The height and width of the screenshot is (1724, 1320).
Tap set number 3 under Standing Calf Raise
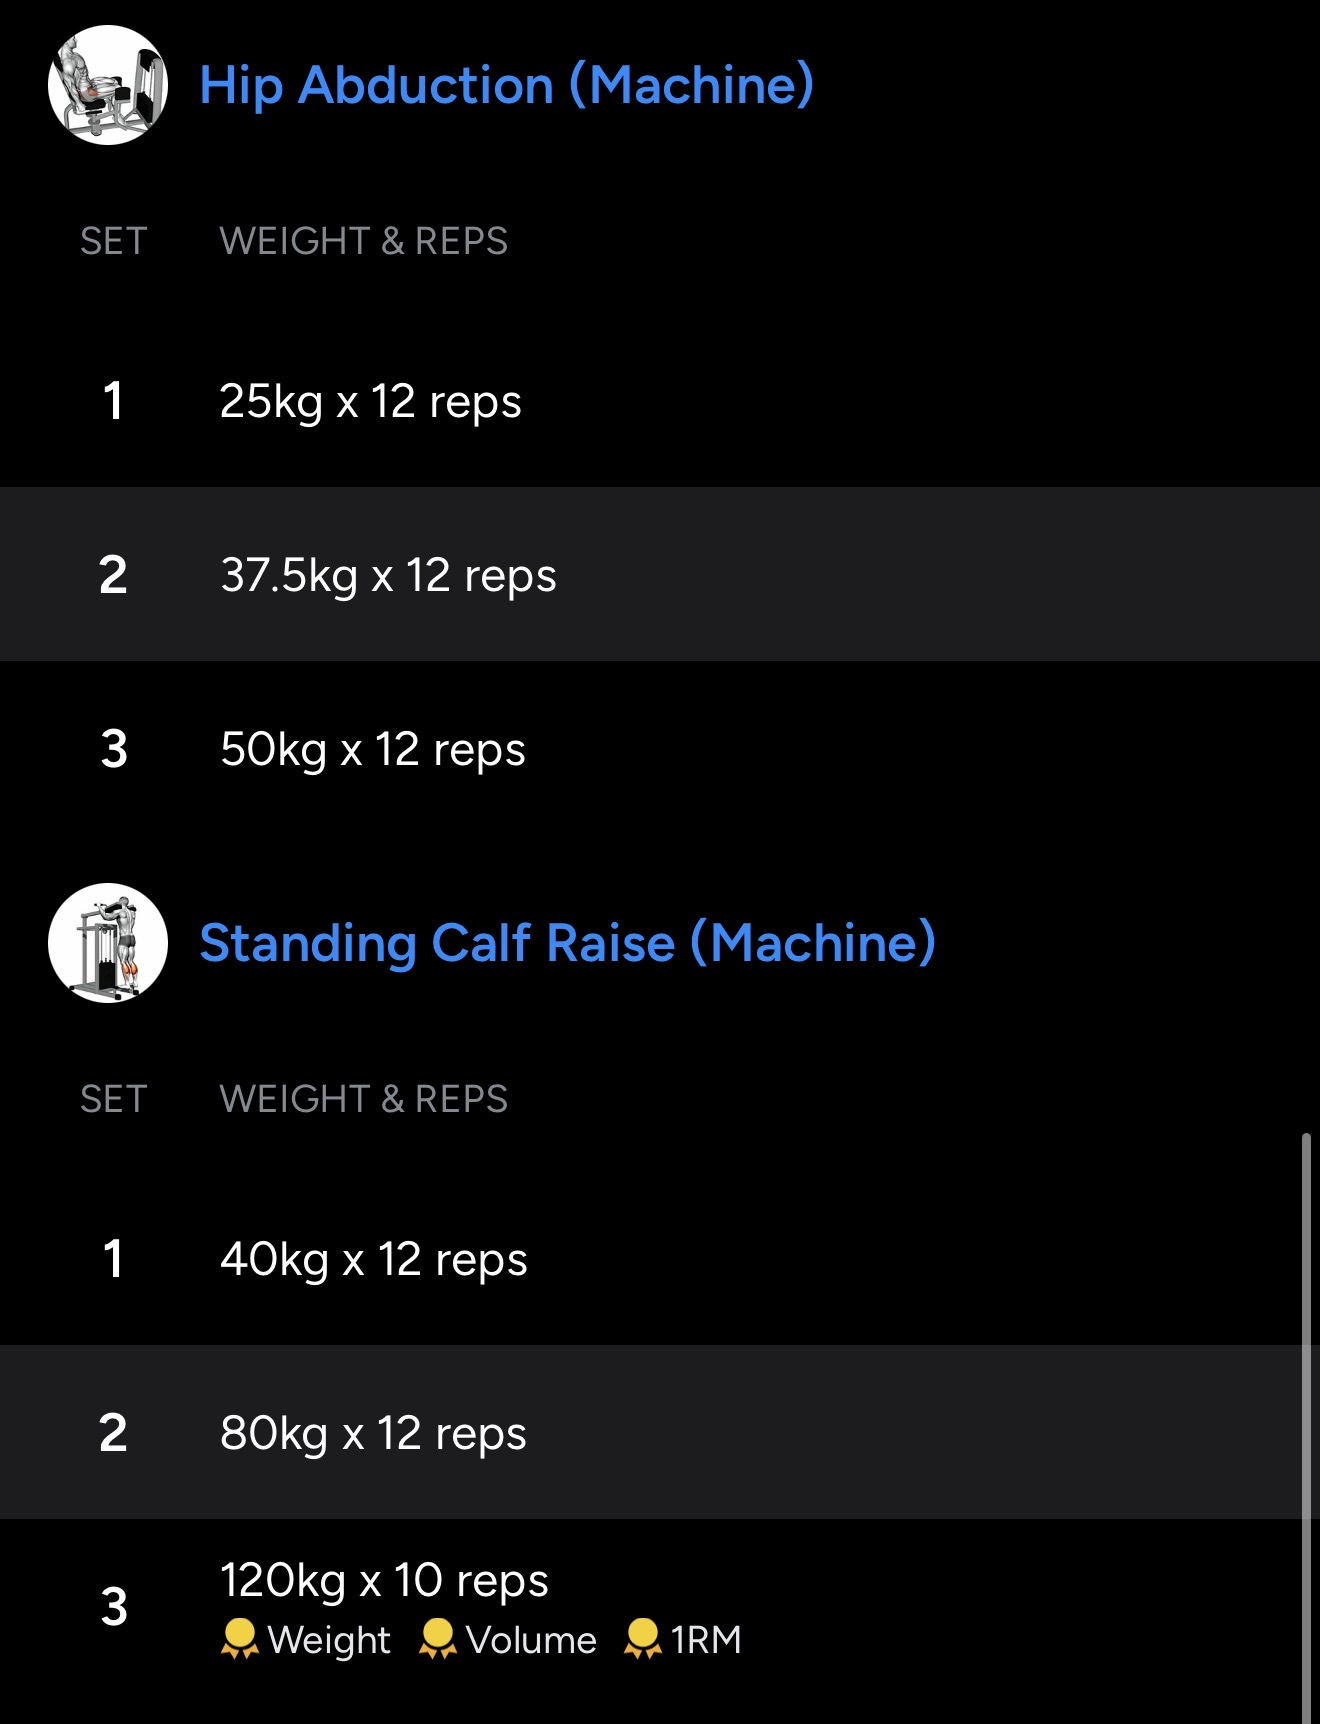pyautogui.click(x=114, y=1607)
